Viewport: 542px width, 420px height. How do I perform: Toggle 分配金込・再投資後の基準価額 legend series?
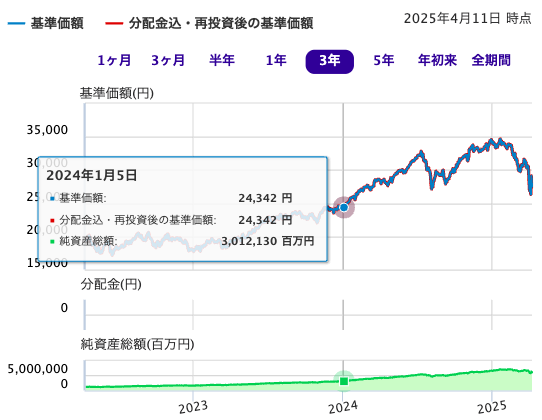(x=209, y=24)
